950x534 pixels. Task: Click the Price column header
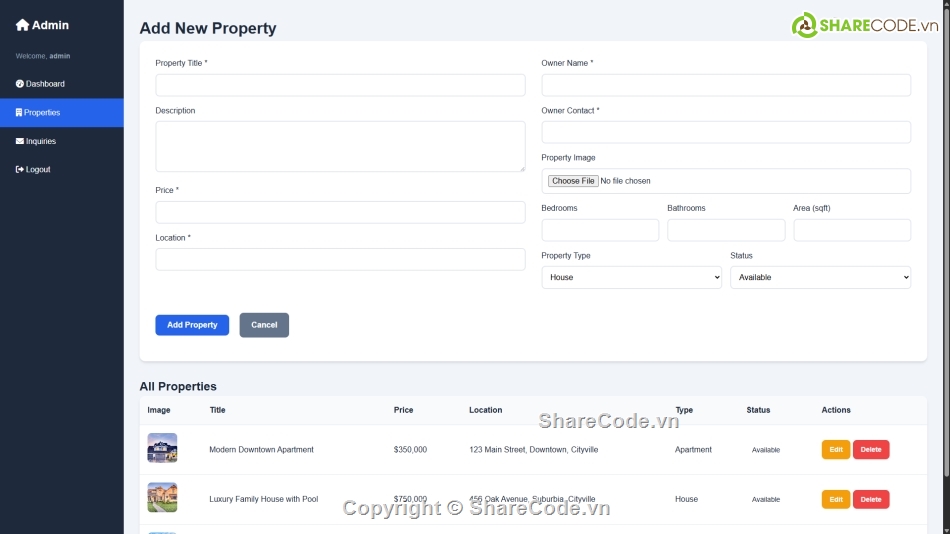point(404,410)
